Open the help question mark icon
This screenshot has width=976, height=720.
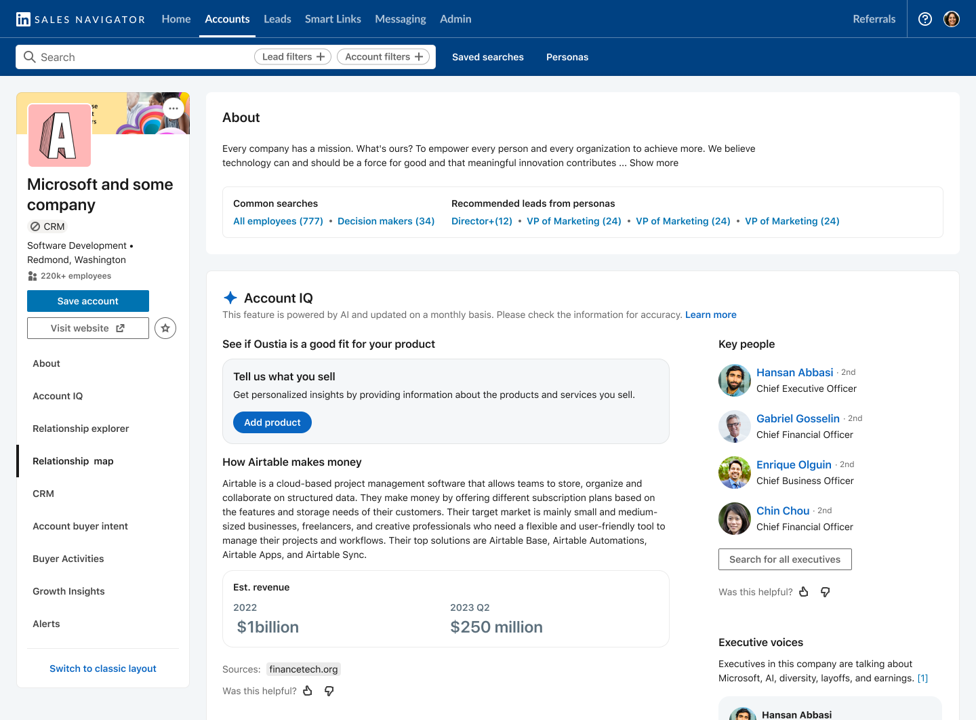(x=925, y=19)
